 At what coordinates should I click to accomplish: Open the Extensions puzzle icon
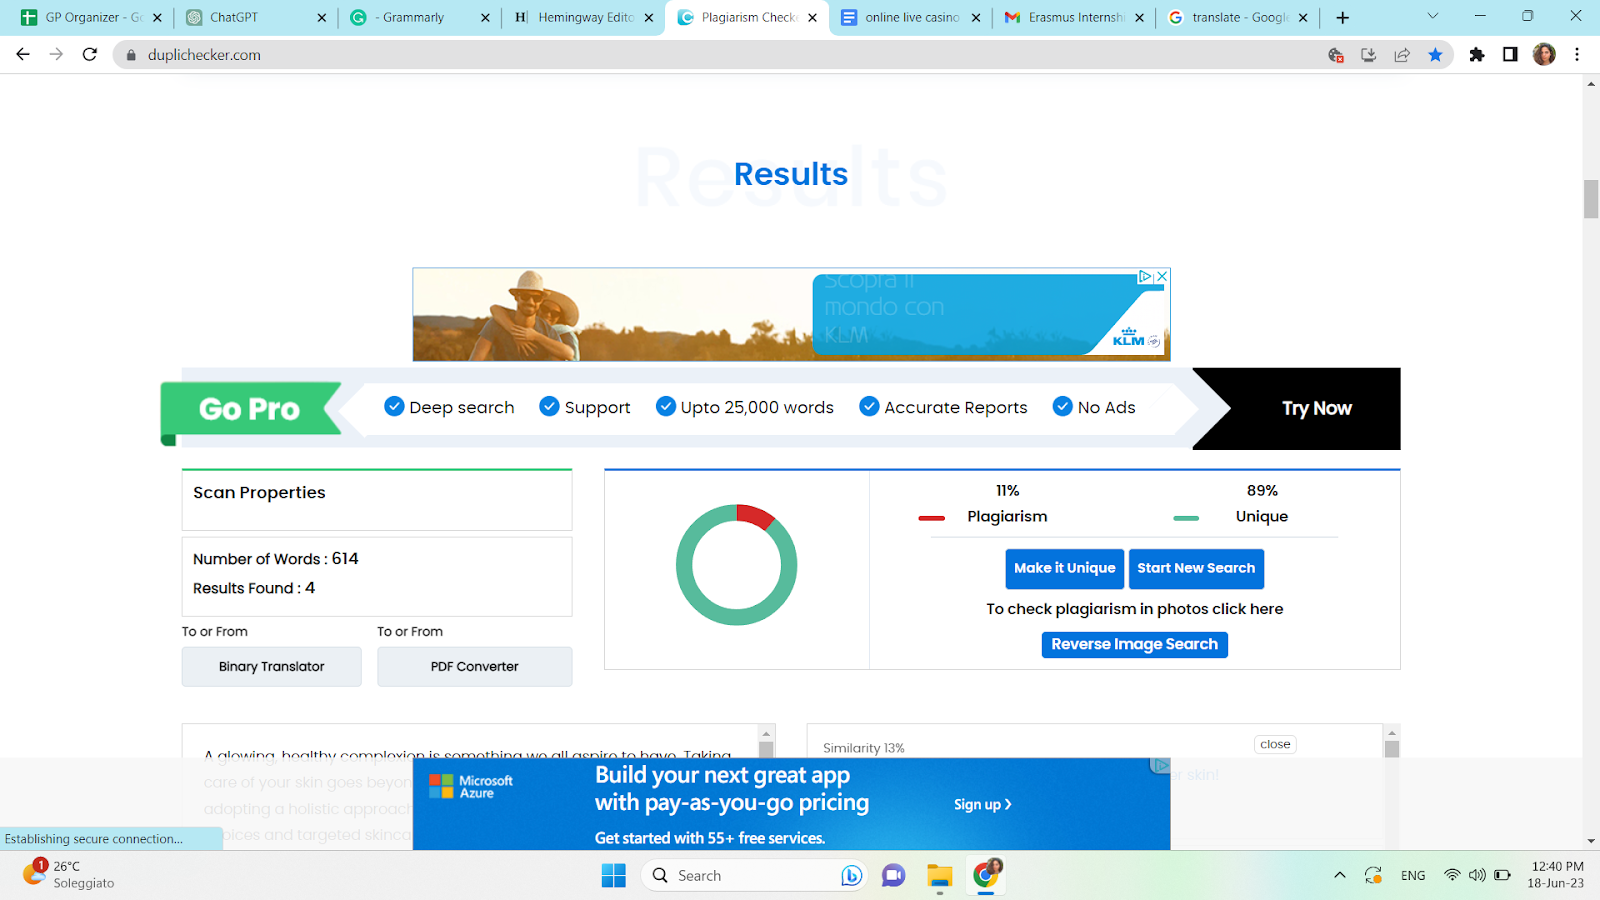[x=1477, y=55]
